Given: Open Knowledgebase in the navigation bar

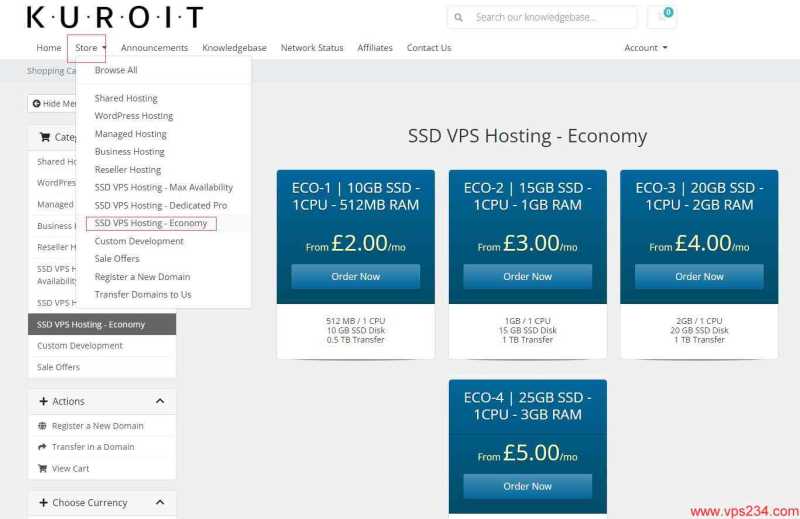Looking at the screenshot, I should tap(234, 47).
